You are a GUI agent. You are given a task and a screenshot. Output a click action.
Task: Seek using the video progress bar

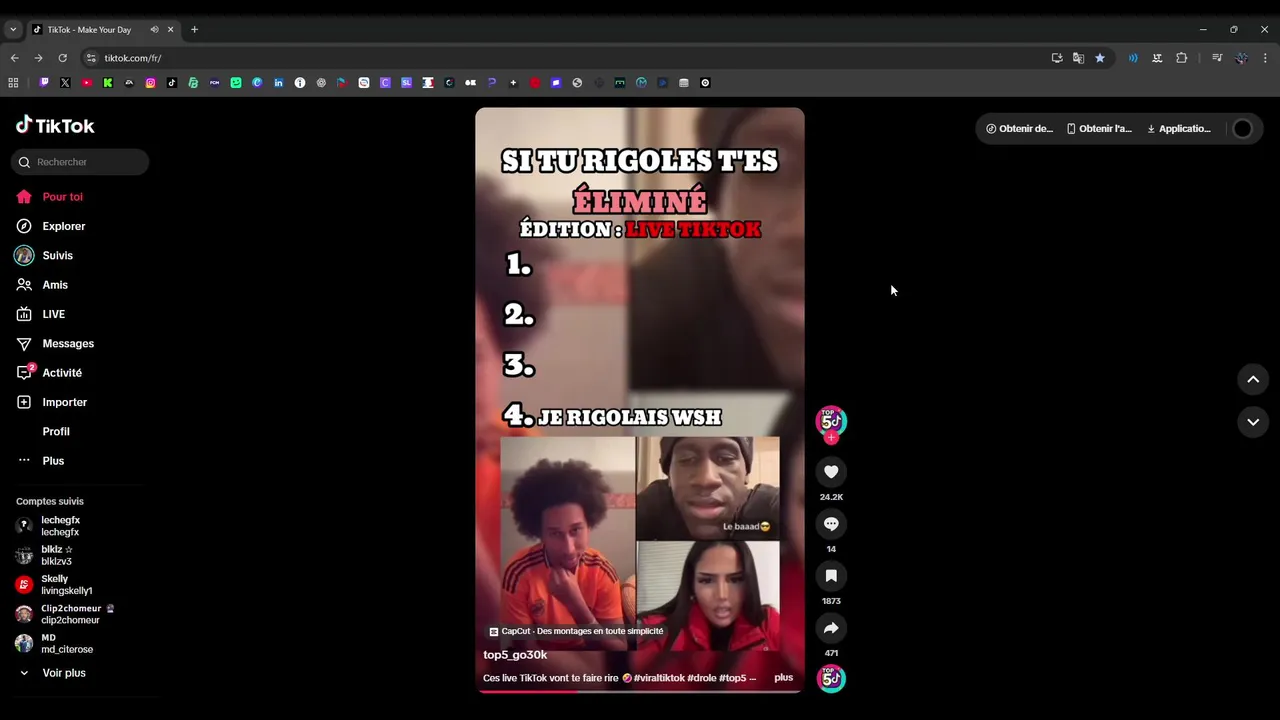(x=640, y=691)
